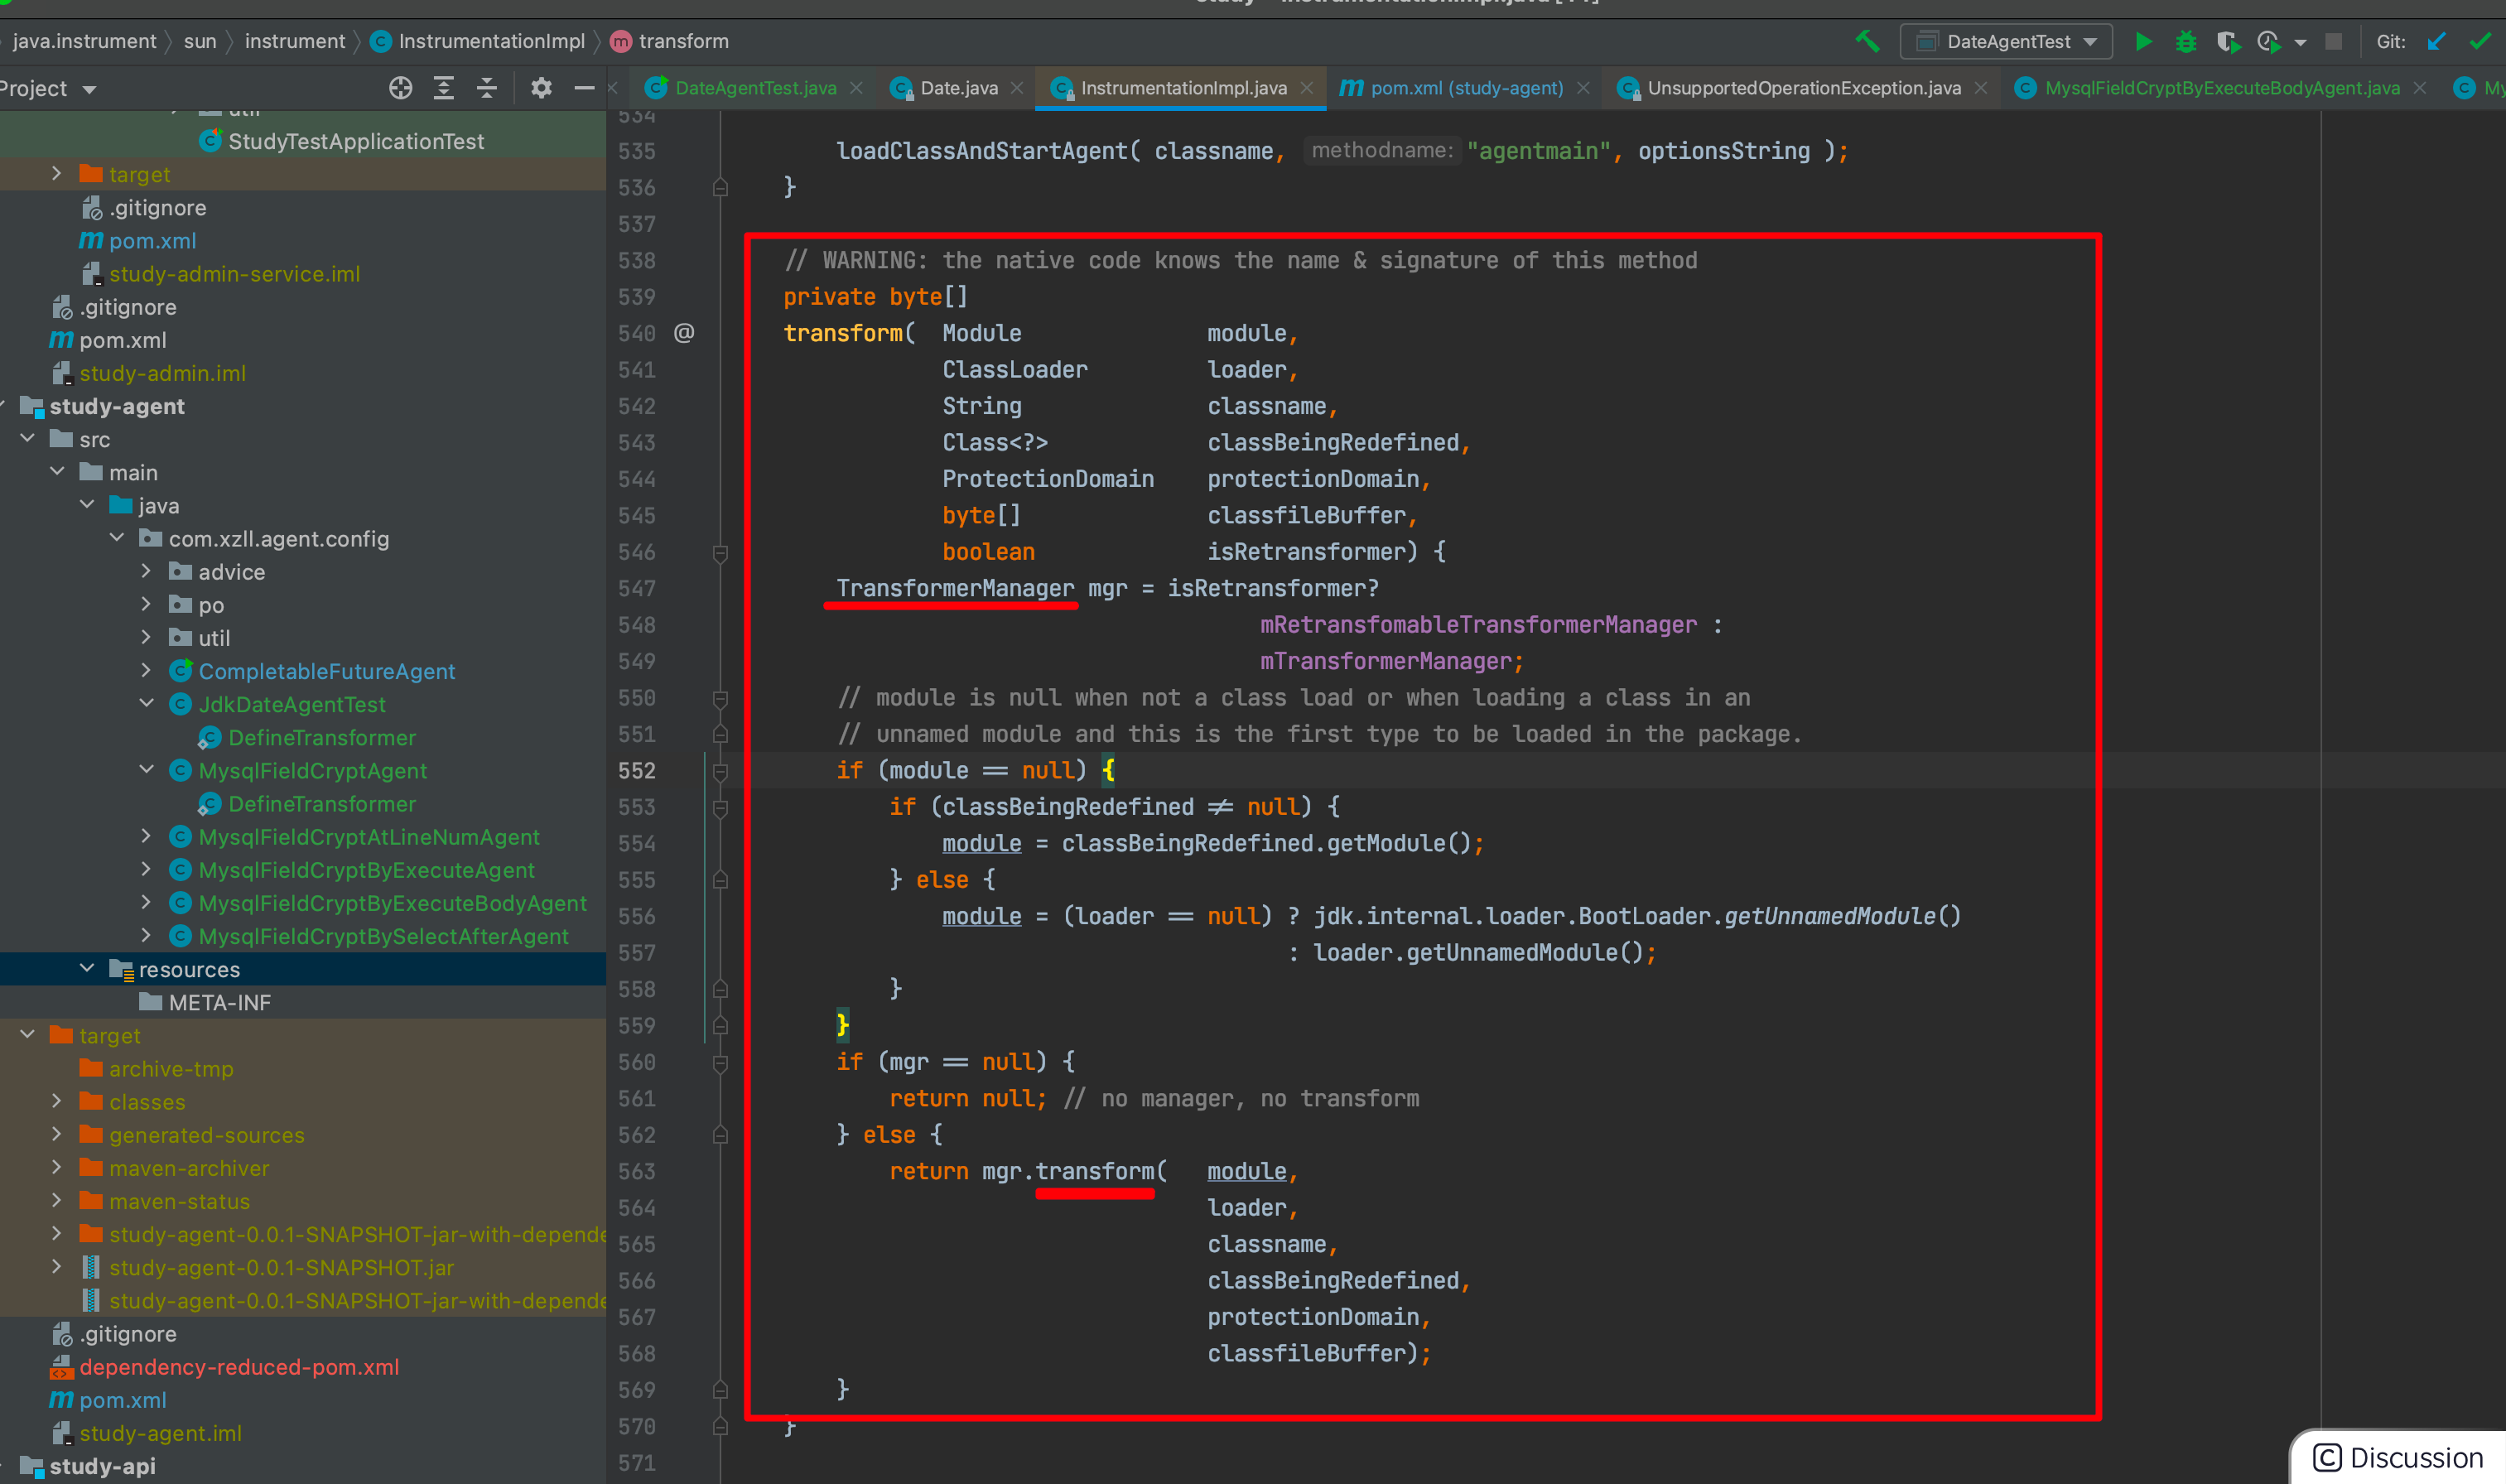The width and height of the screenshot is (2506, 1484).
Task: Open the pom.xml (study-agent) tab
Action: (x=1466, y=88)
